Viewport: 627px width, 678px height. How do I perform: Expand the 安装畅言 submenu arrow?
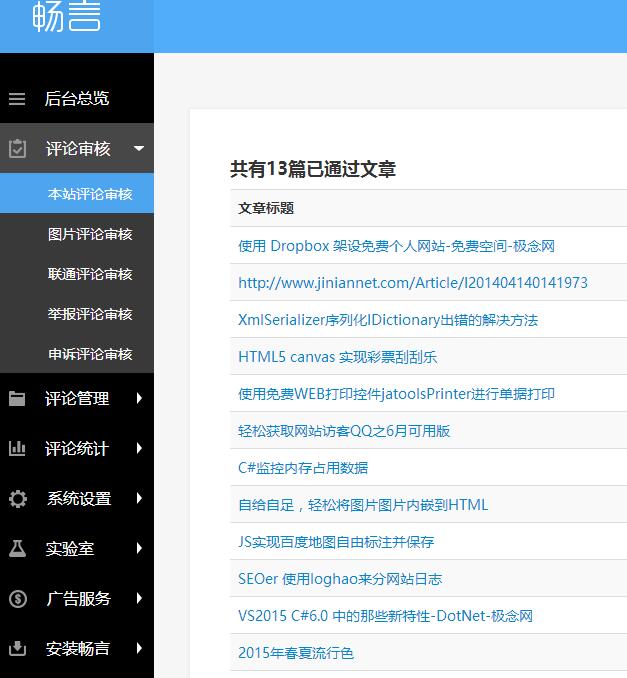(139, 648)
